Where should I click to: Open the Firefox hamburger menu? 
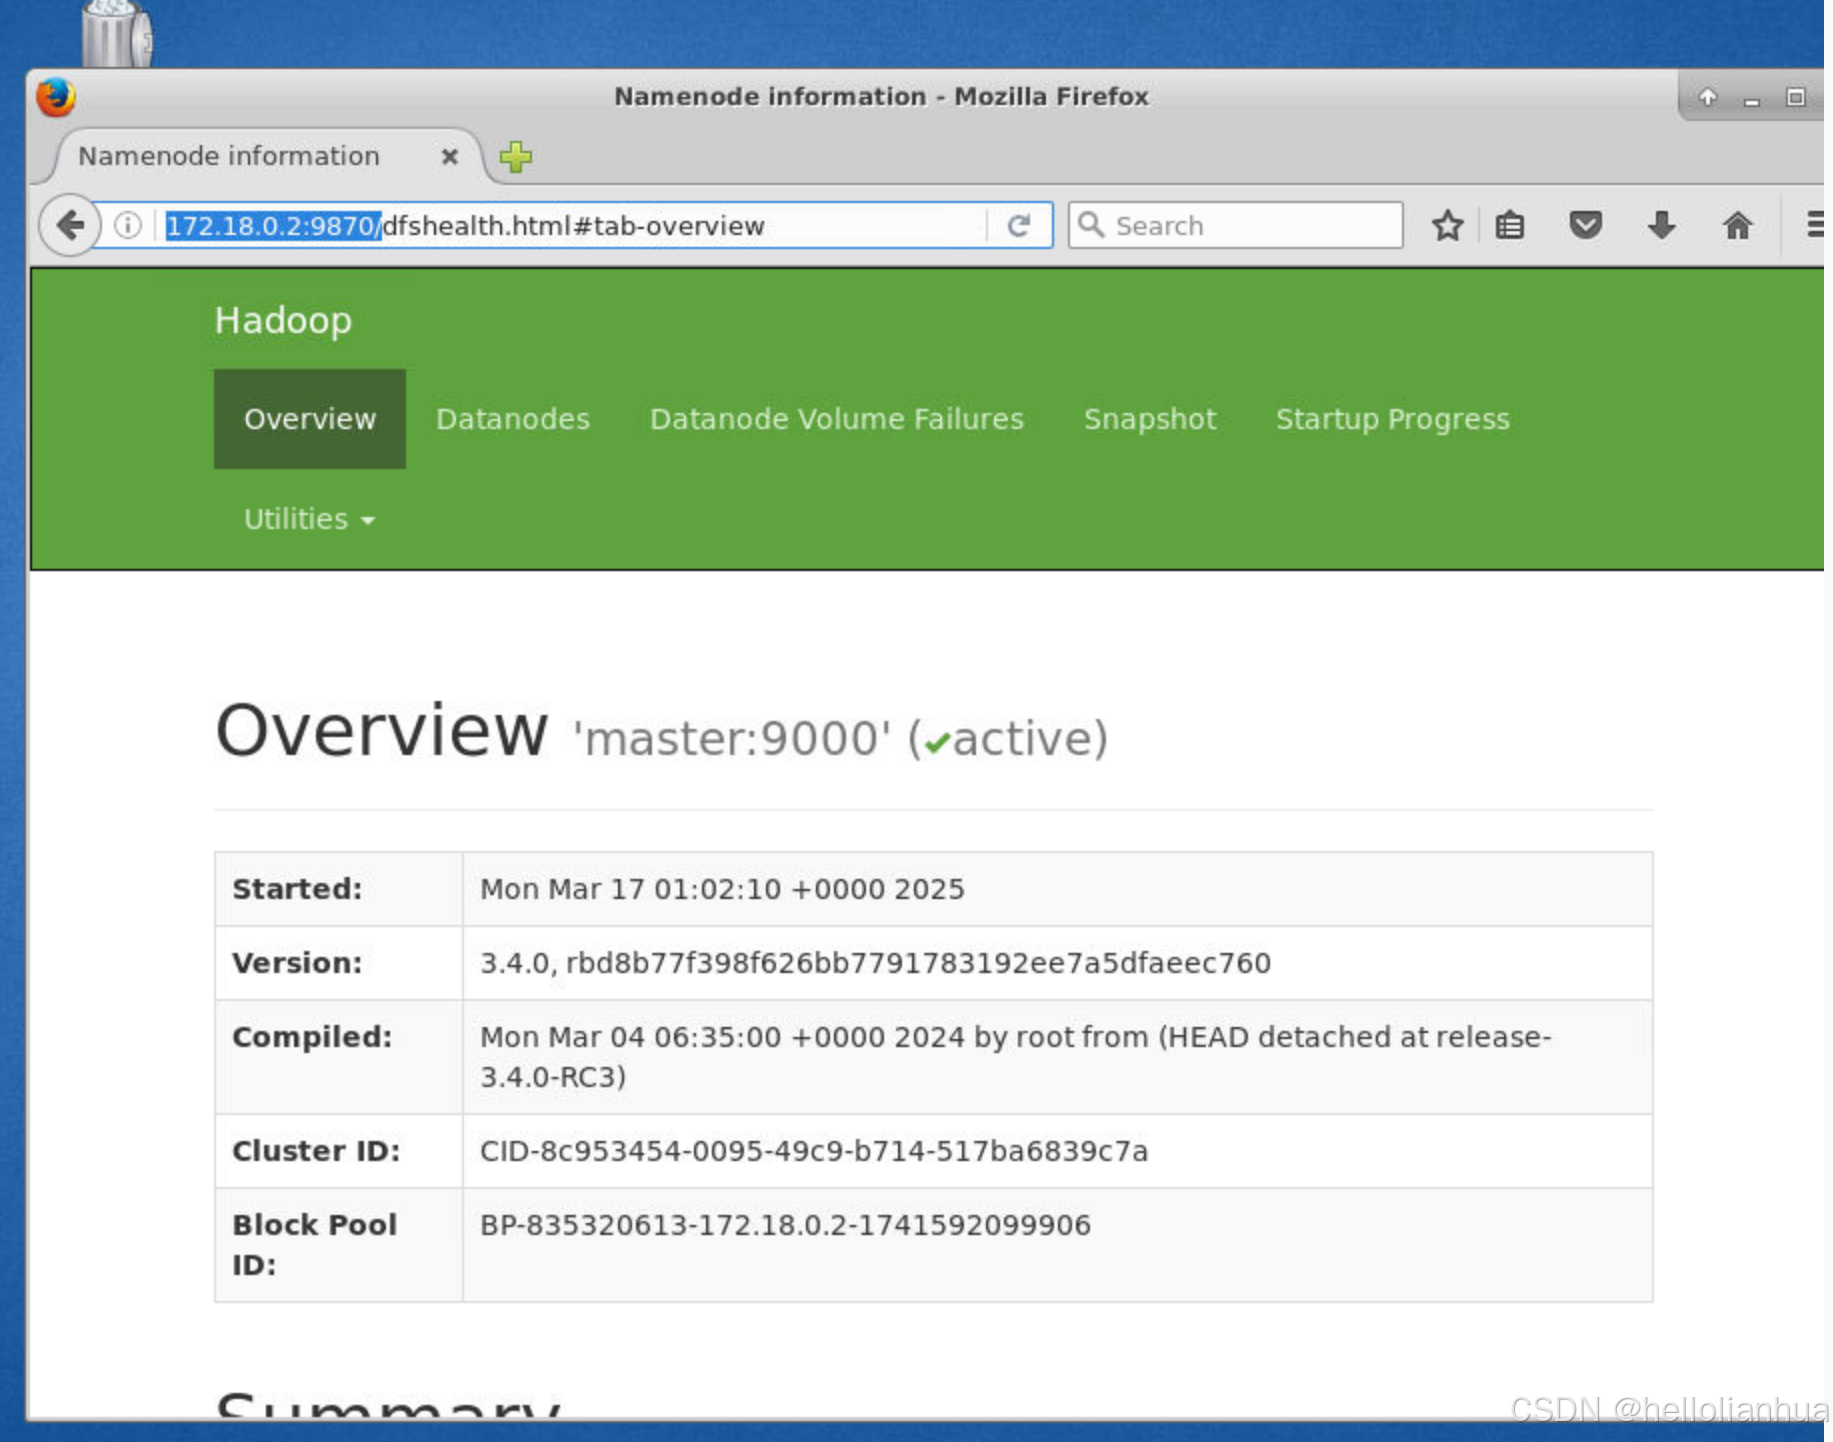click(x=1815, y=225)
